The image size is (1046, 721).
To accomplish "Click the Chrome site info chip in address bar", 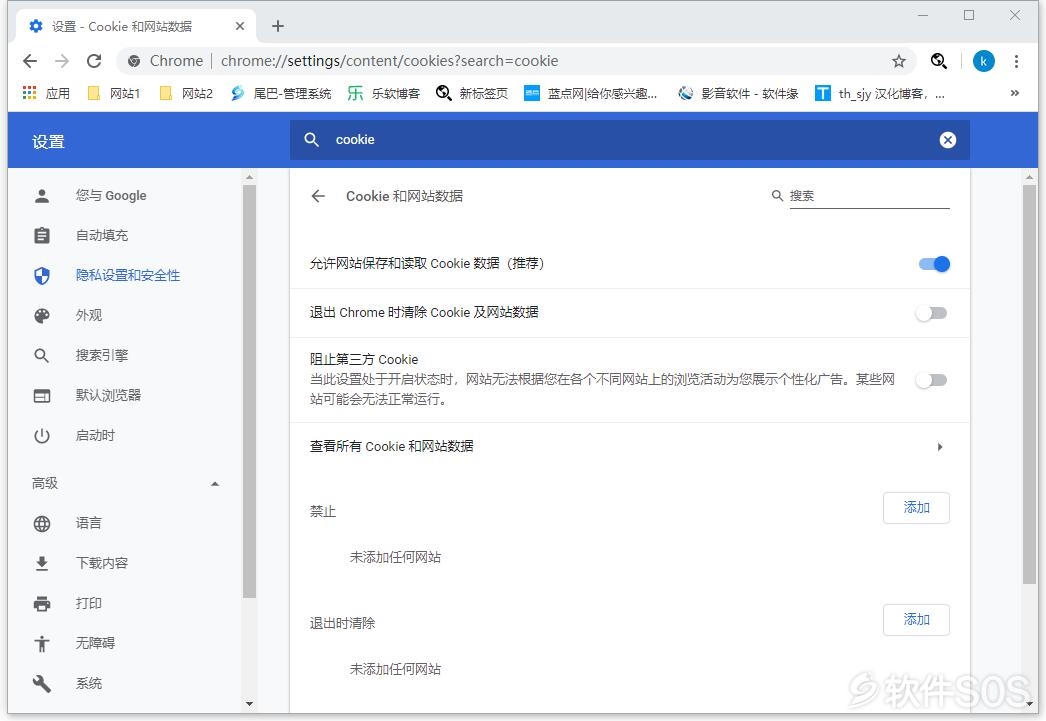I will 165,61.
